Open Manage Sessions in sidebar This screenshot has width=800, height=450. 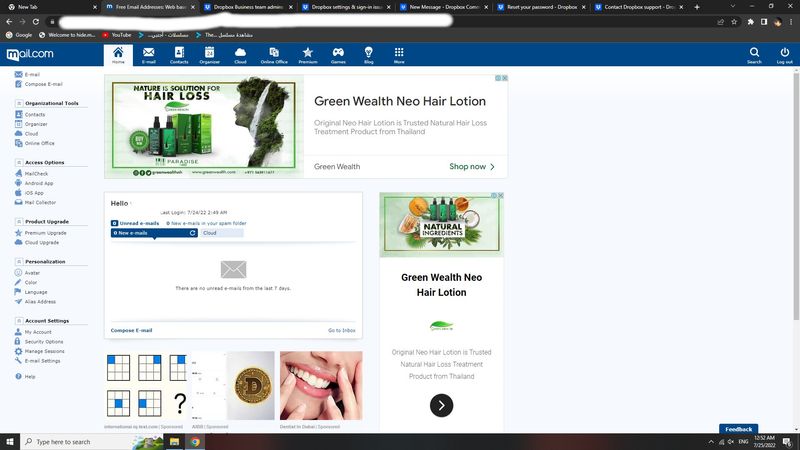click(x=40, y=351)
